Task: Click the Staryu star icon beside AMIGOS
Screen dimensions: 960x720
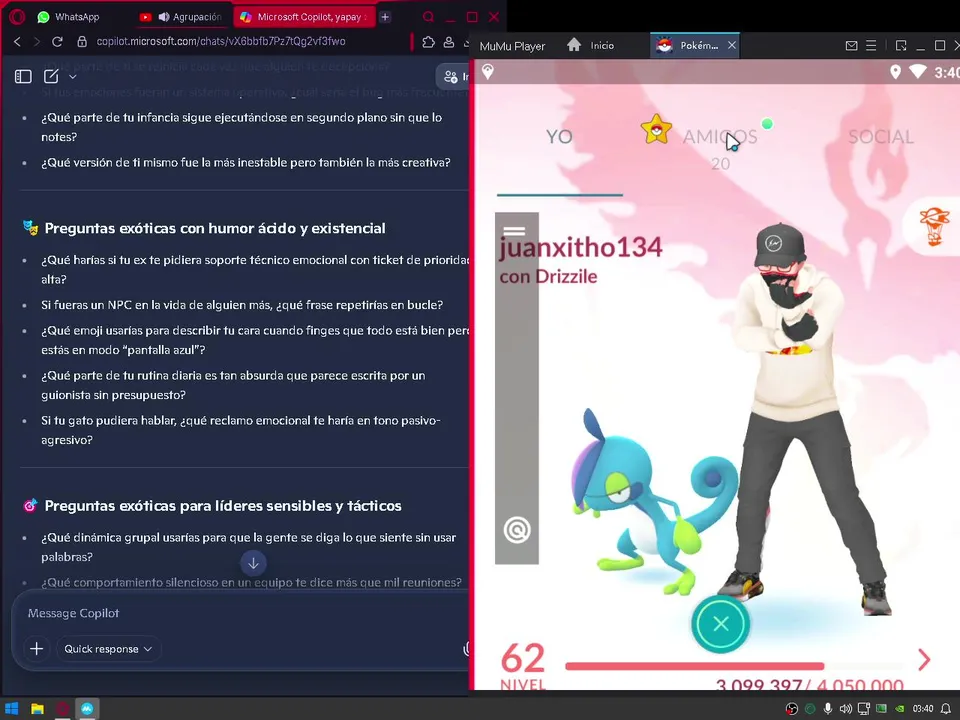Action: click(656, 129)
